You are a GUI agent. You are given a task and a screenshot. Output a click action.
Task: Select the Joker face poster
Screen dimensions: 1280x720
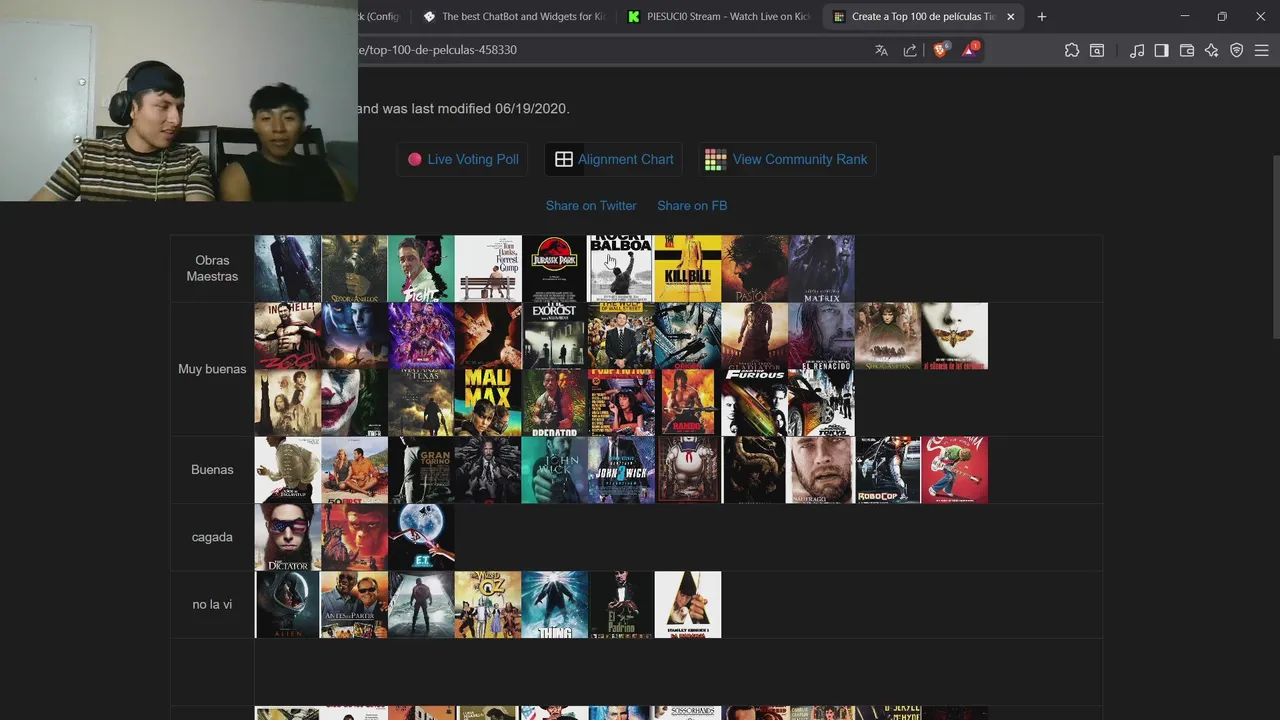point(354,402)
